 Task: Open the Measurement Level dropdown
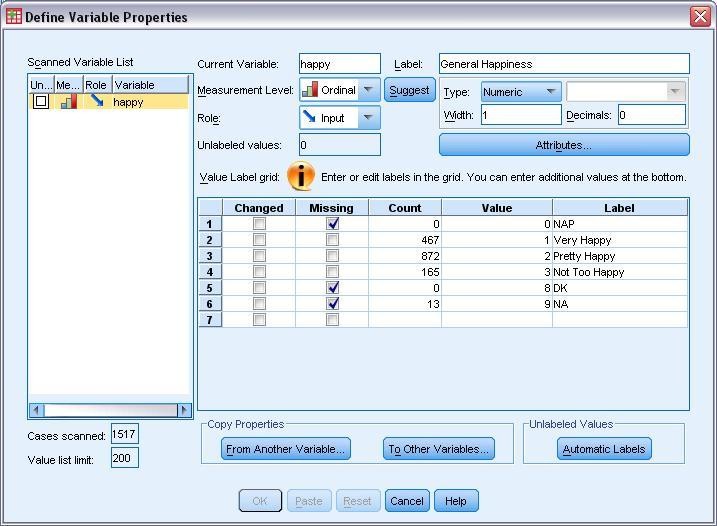tap(368, 90)
